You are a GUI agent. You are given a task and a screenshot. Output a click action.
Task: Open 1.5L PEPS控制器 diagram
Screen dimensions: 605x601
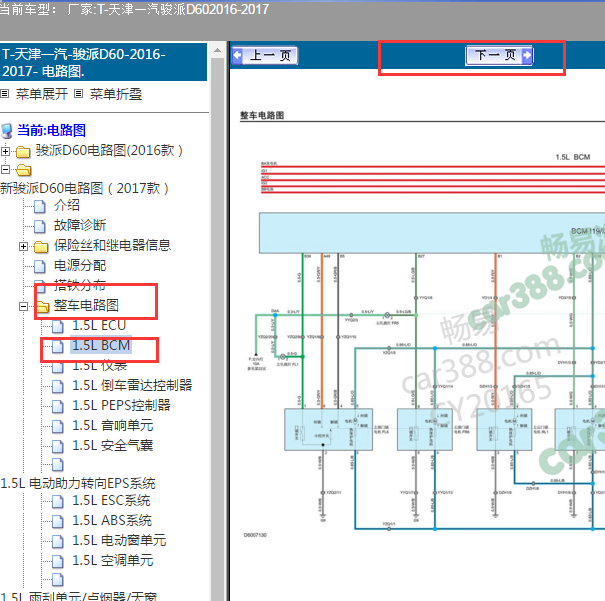click(x=122, y=405)
